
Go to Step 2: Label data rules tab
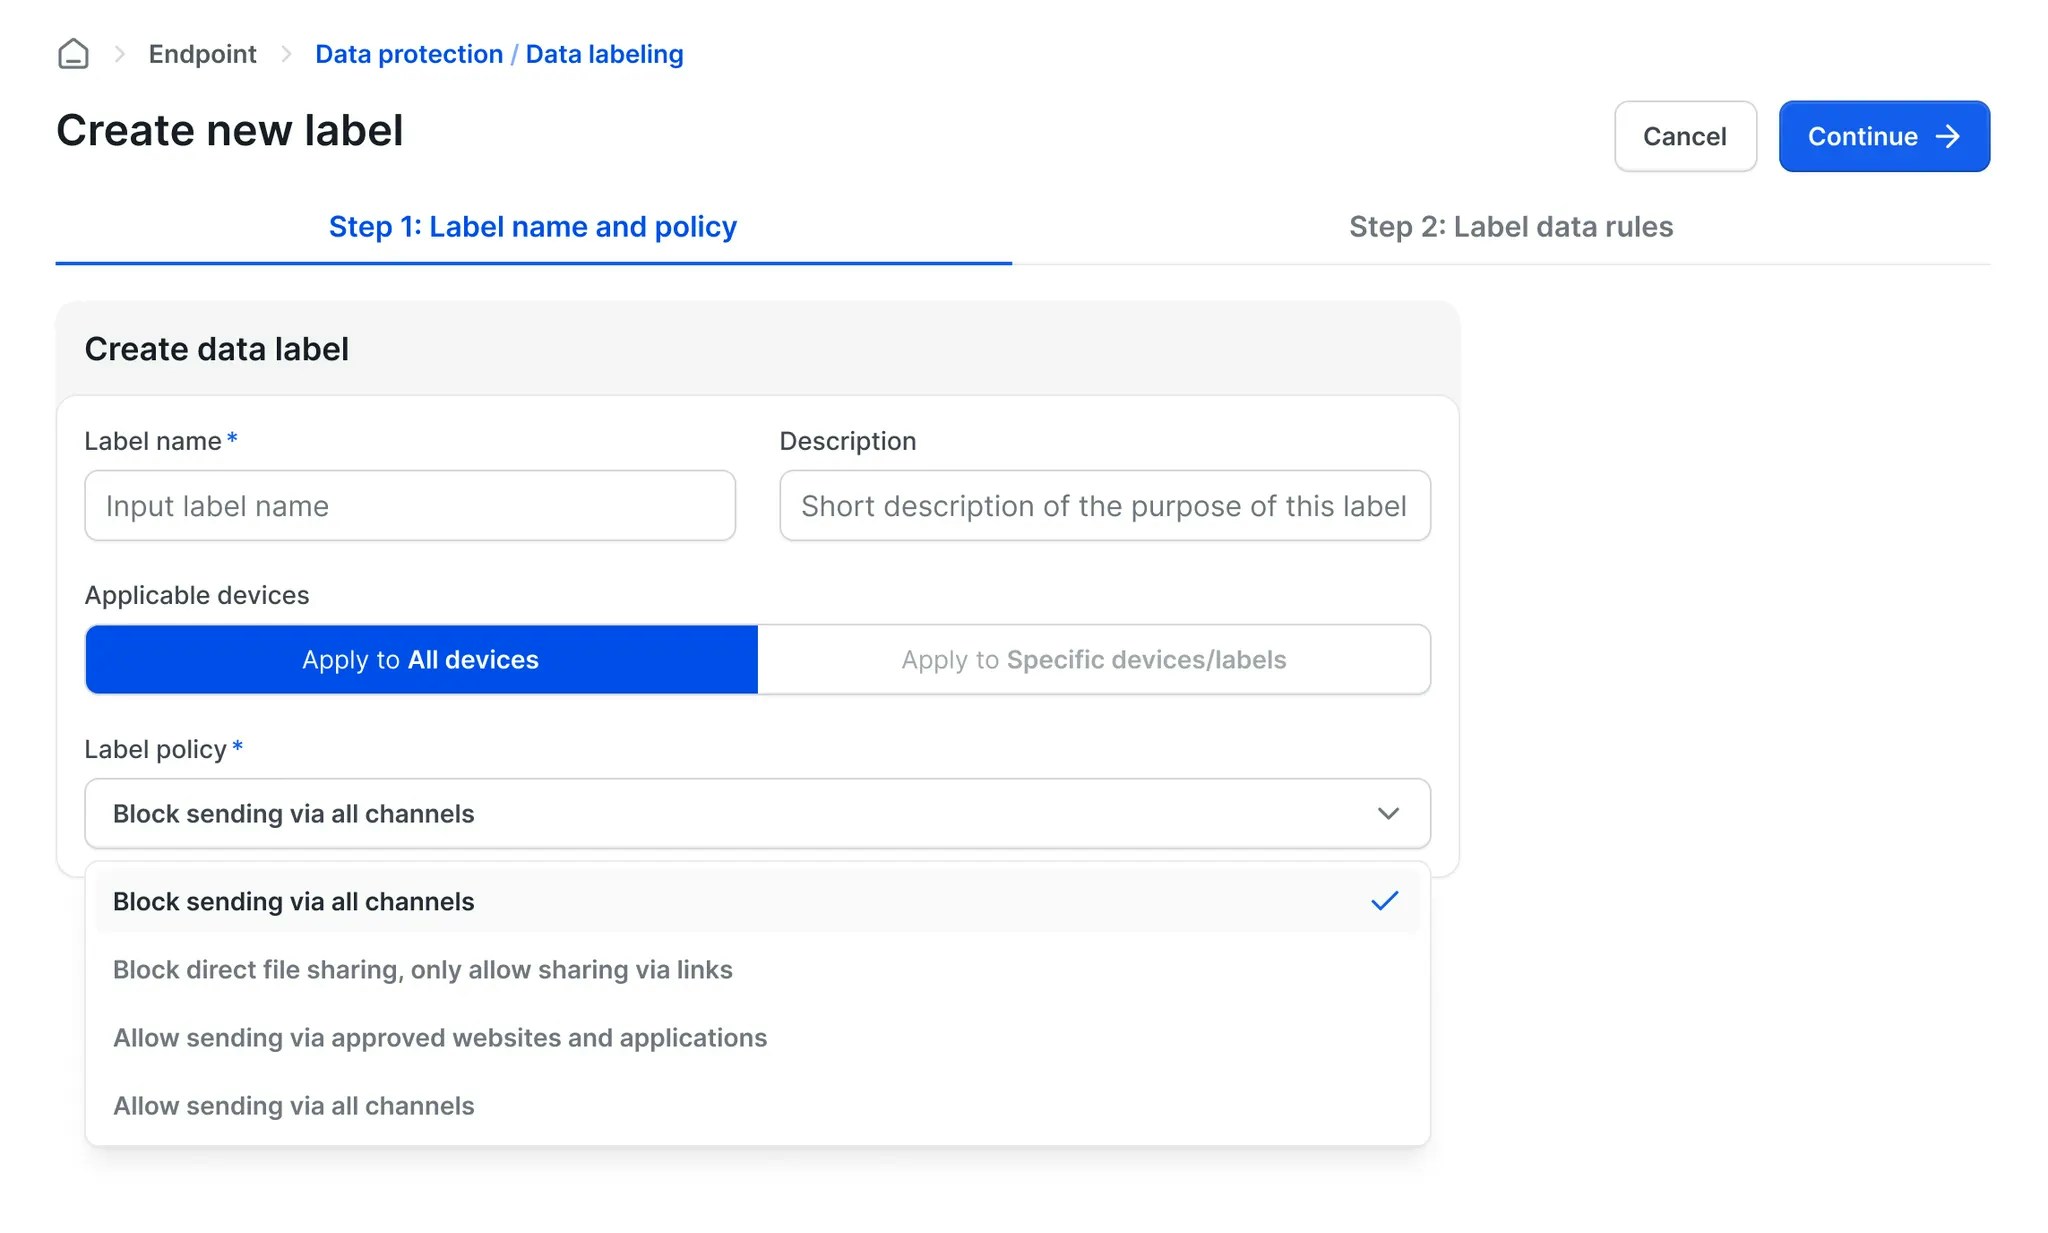tap(1510, 227)
